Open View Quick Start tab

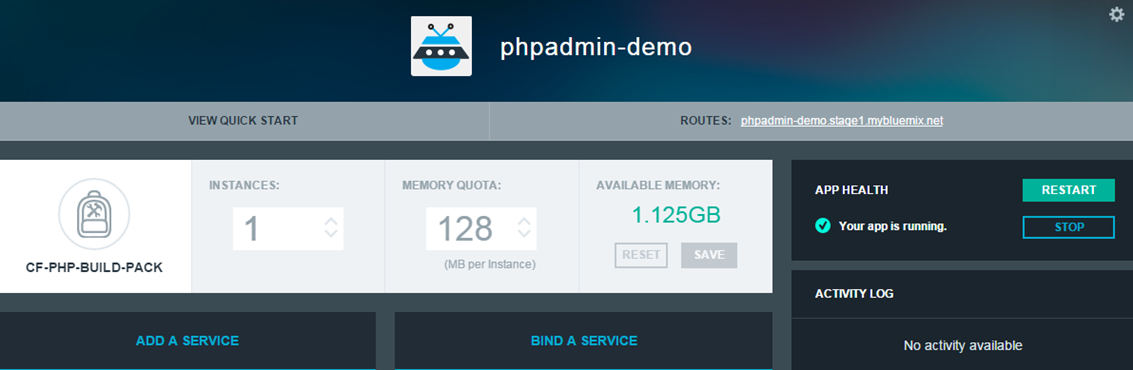244,121
